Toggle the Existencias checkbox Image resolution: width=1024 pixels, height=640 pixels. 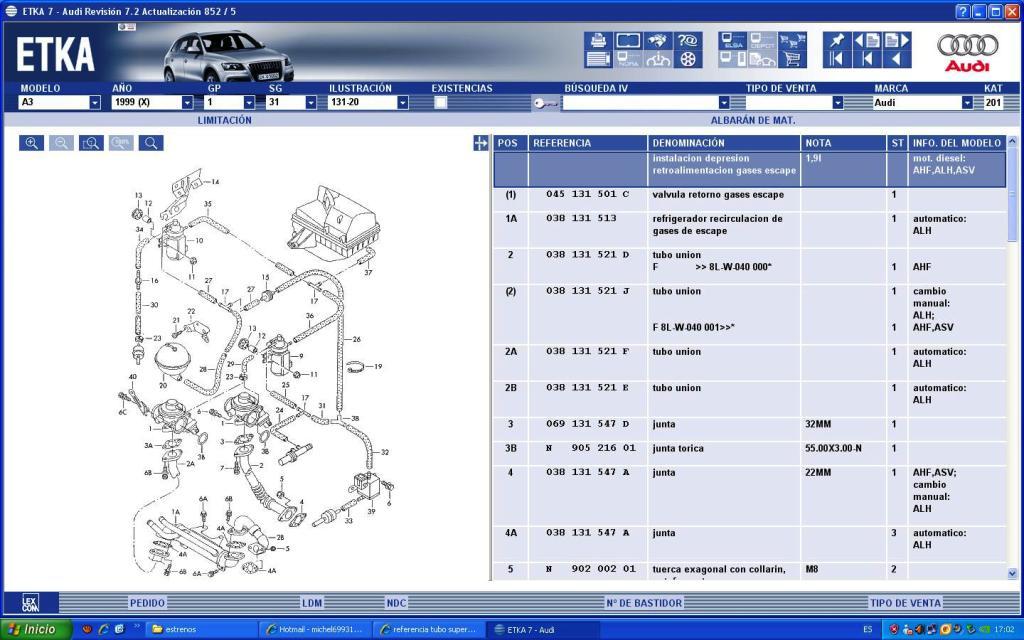[441, 103]
